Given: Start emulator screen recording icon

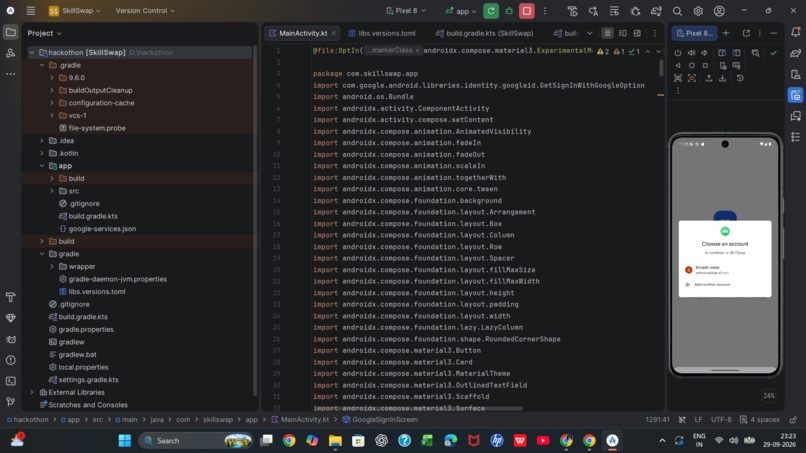Looking at the screenshot, I should coord(692,78).
